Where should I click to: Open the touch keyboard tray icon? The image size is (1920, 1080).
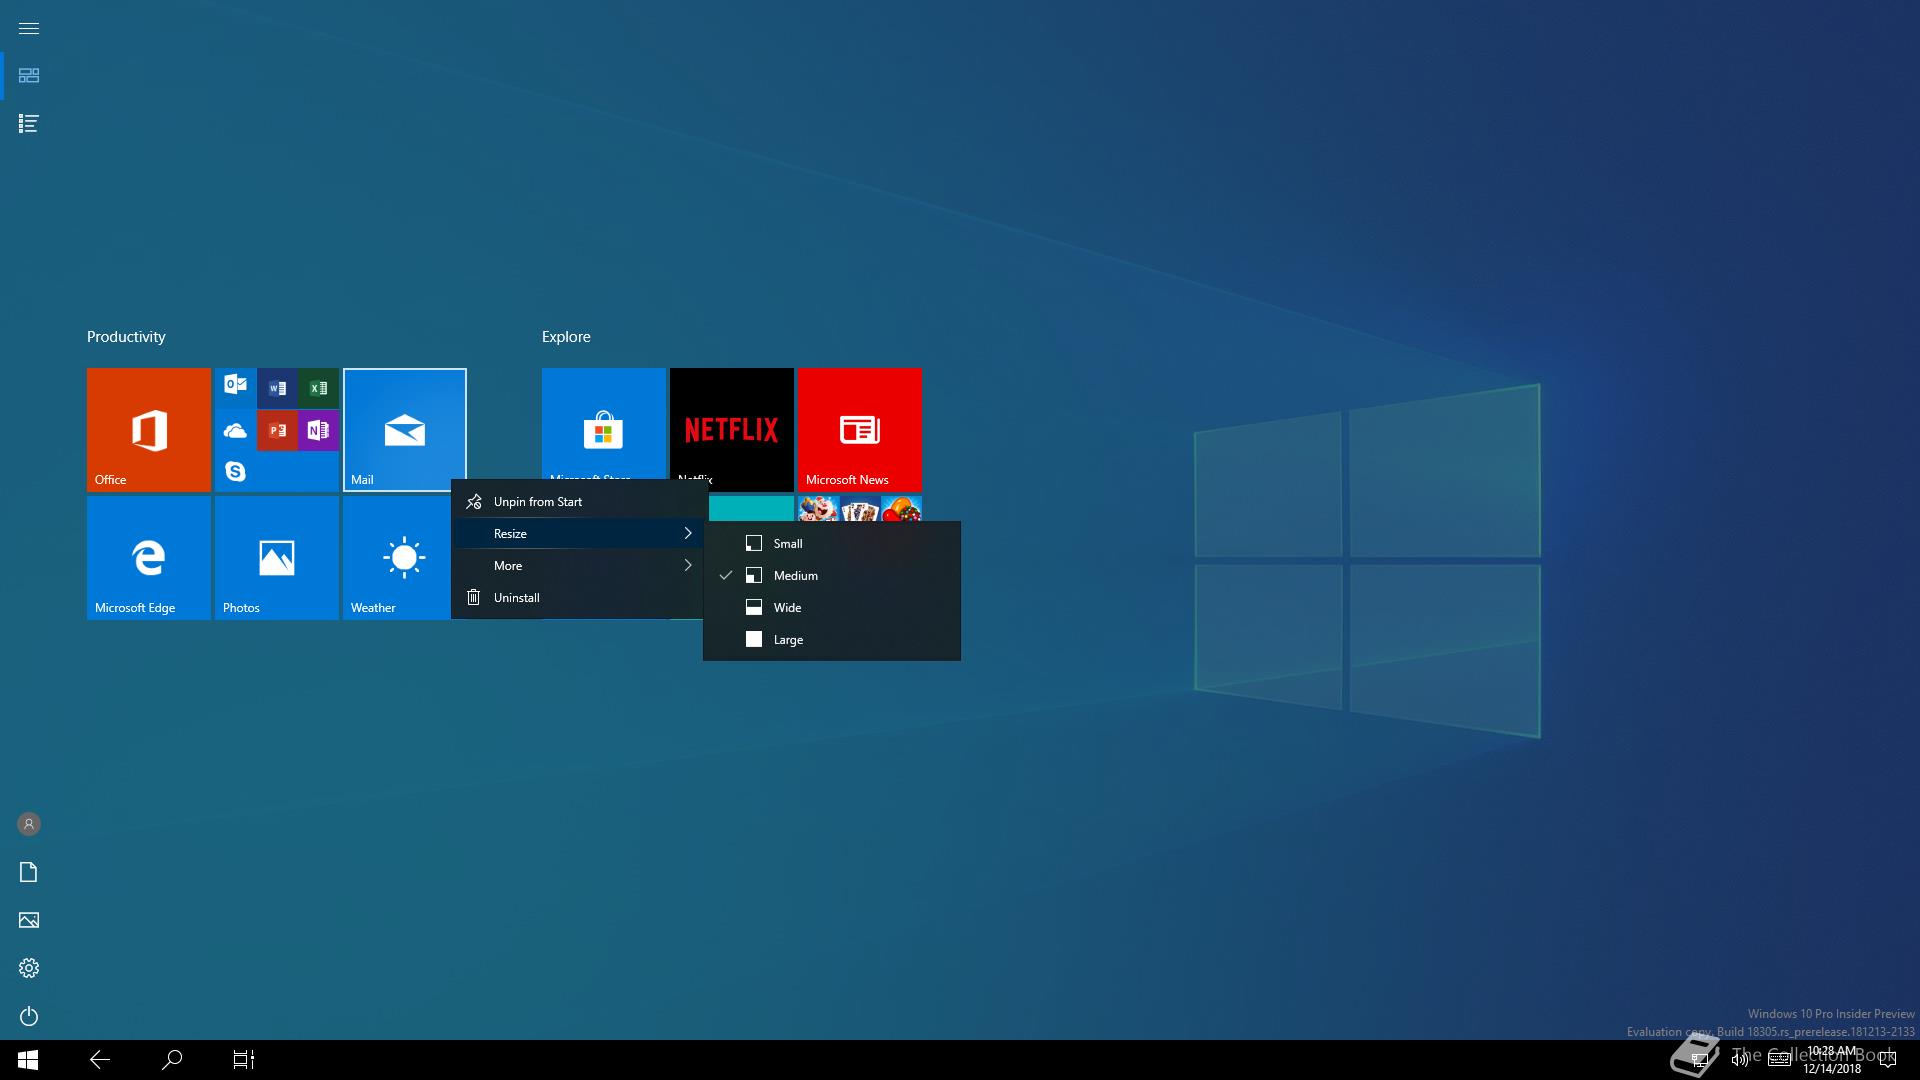(1779, 1060)
